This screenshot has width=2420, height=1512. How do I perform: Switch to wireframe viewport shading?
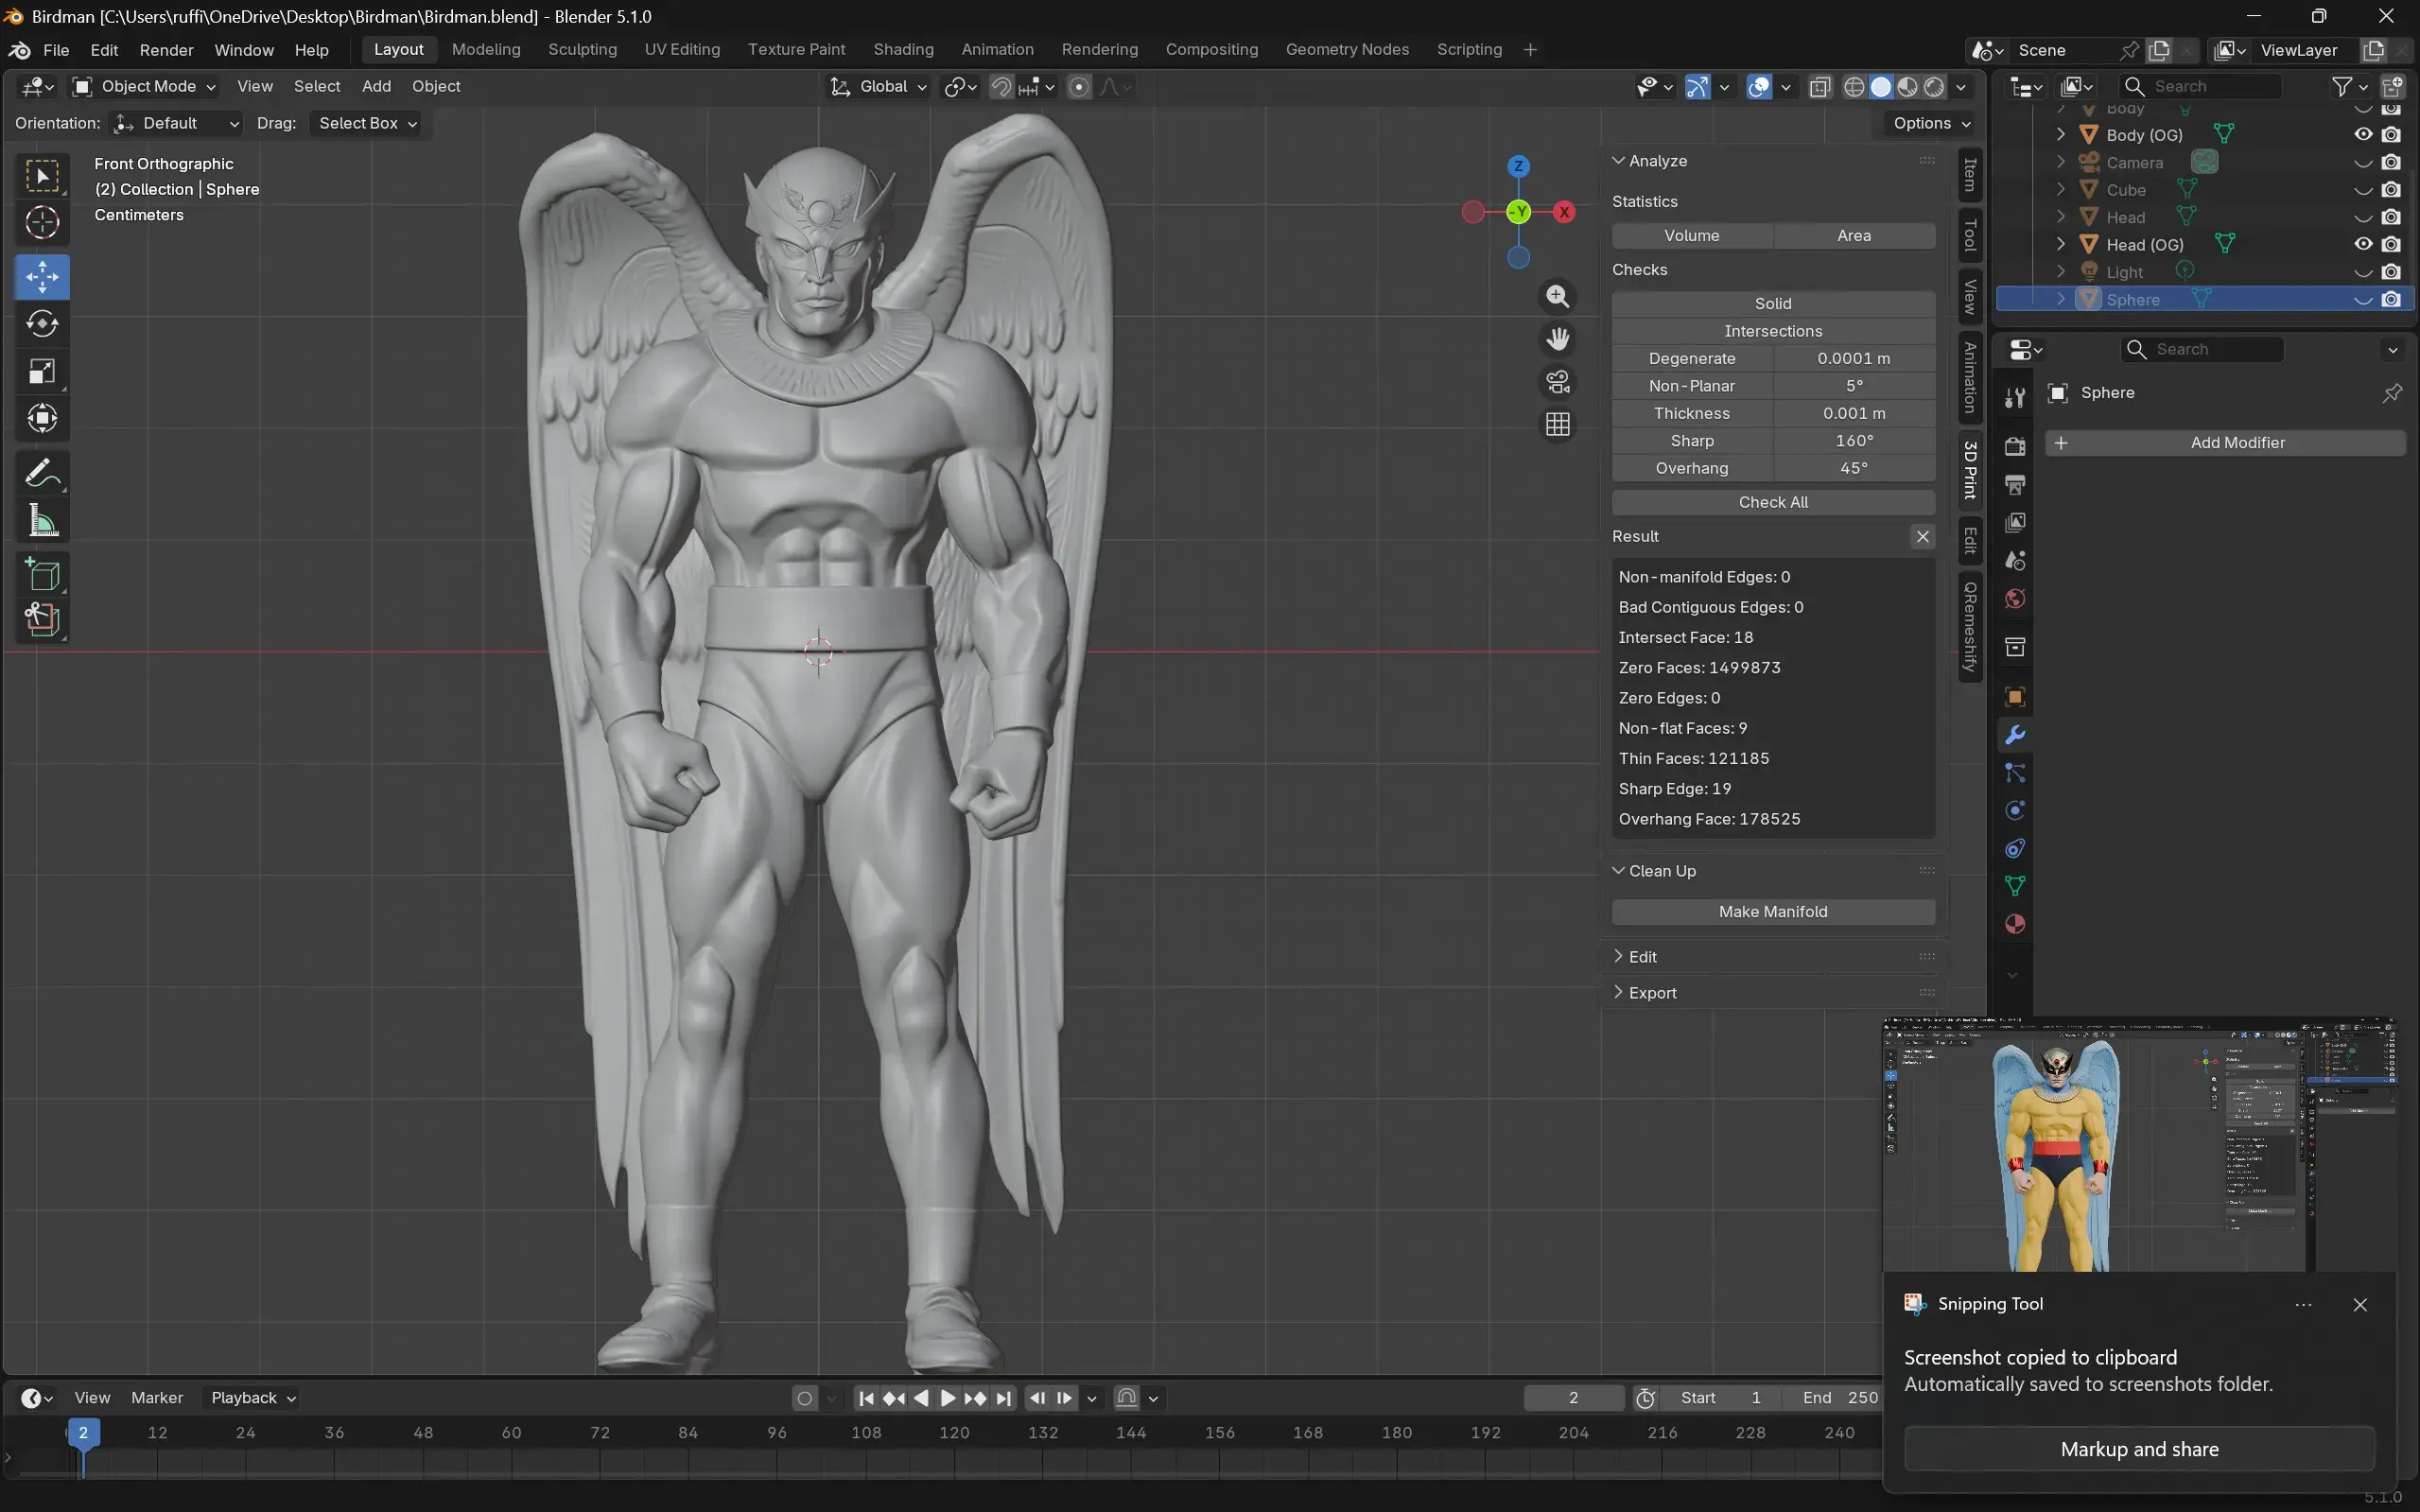click(1854, 87)
